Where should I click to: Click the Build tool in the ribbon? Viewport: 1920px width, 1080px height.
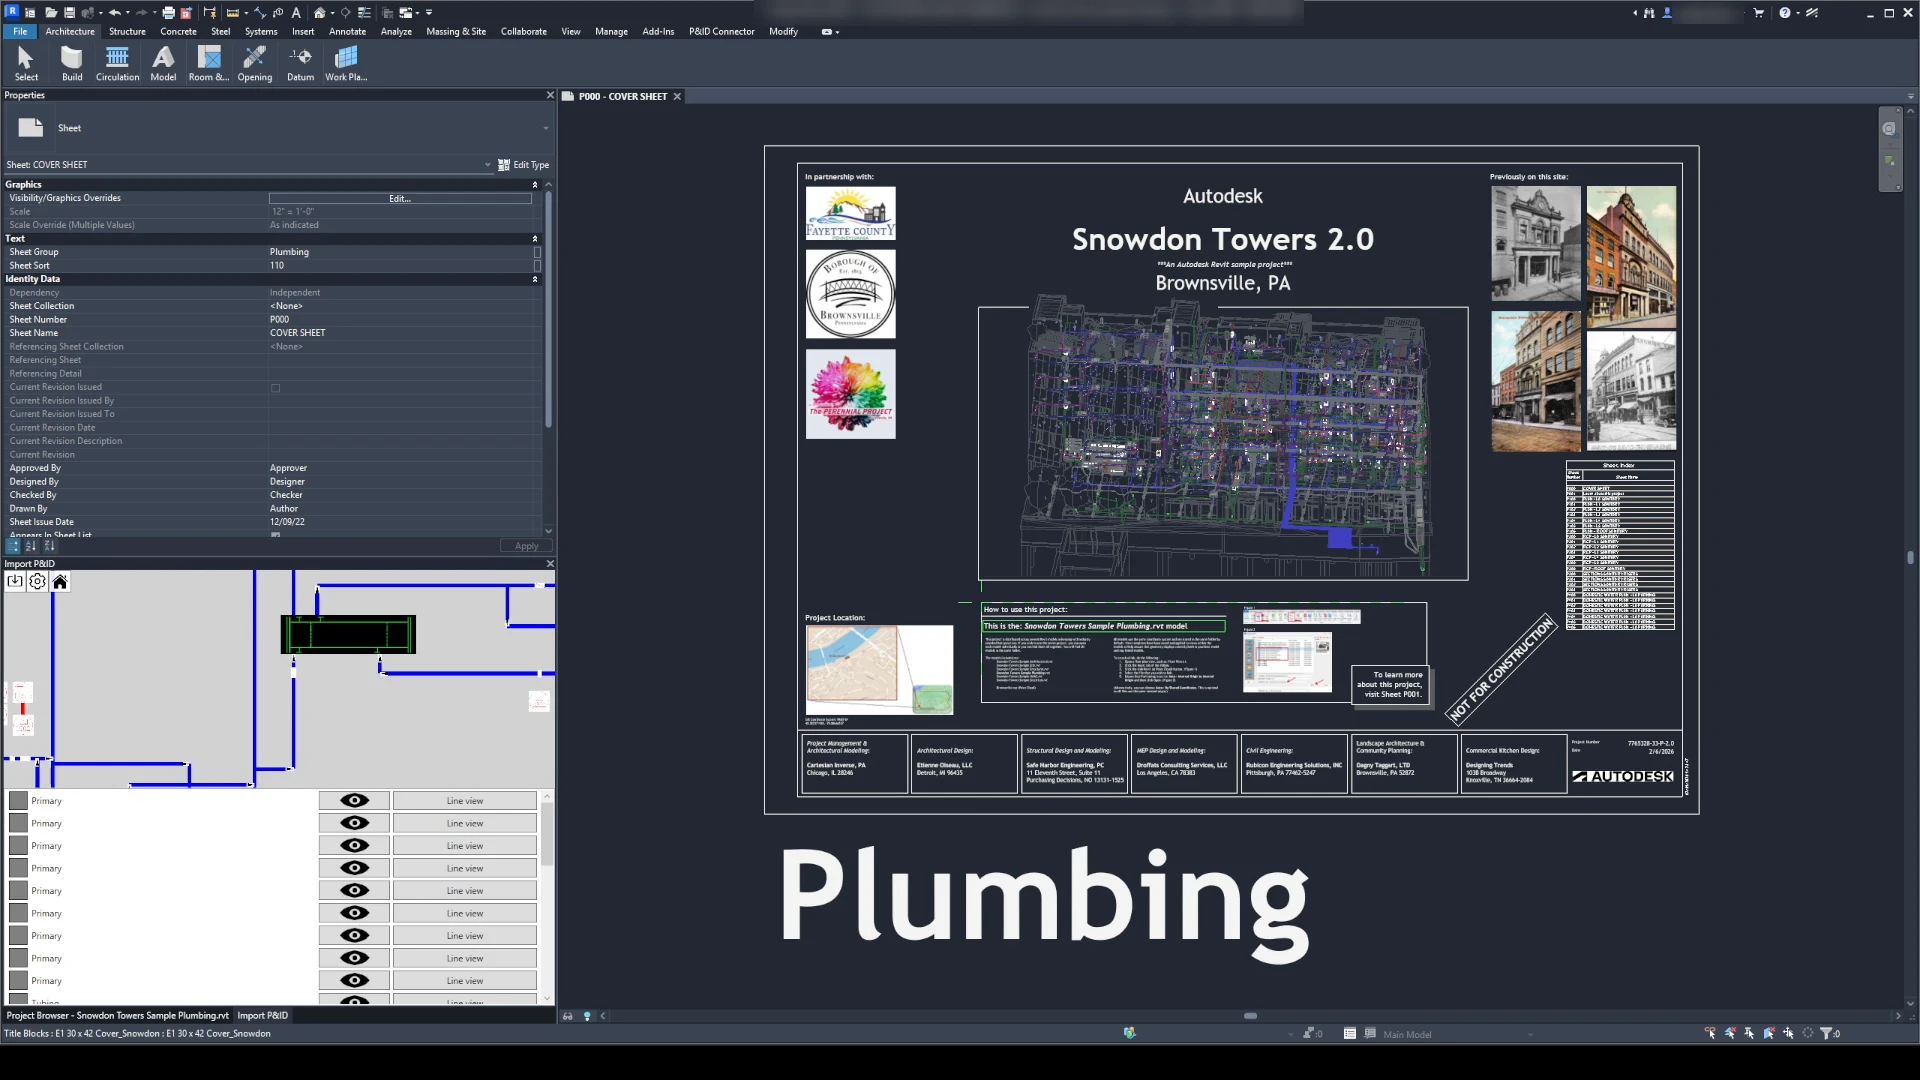72,63
